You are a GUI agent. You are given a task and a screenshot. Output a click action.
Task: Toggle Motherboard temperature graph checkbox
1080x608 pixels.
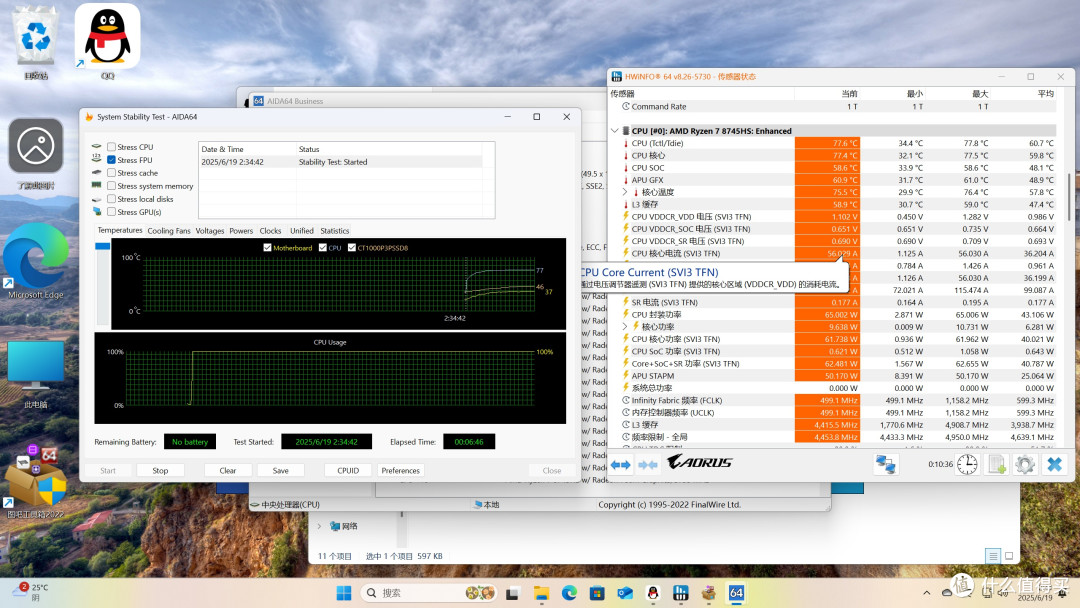tap(267, 248)
